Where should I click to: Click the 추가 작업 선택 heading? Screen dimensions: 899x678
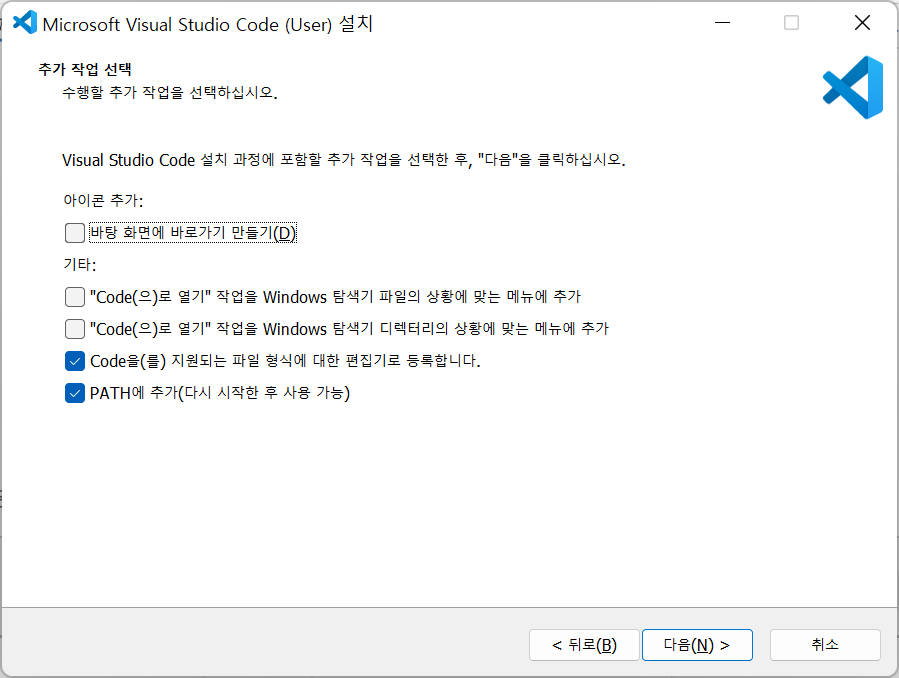pyautogui.click(x=85, y=69)
